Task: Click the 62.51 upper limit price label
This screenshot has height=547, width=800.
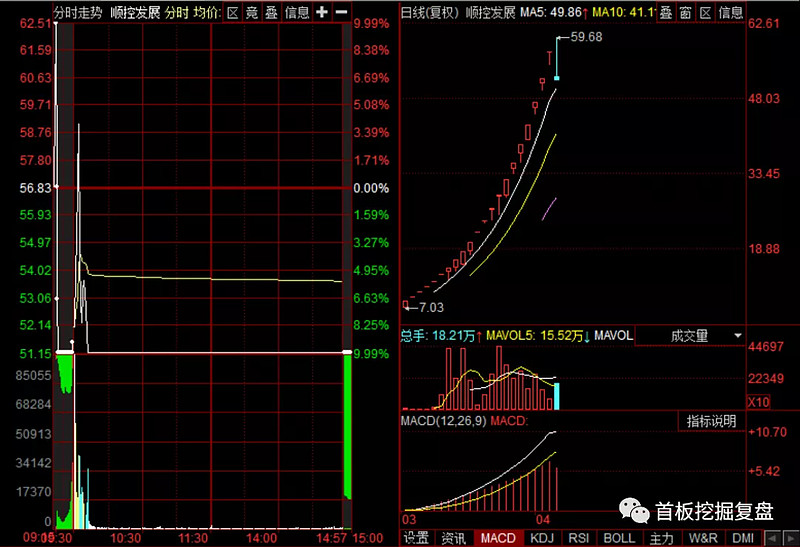Action: coord(35,23)
